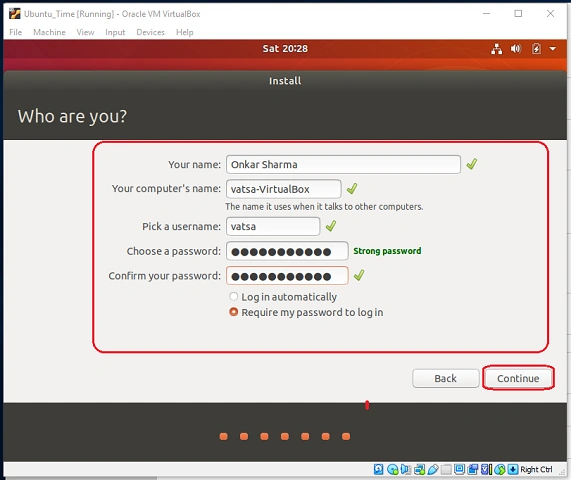571x480 pixels.
Task: Click the Pick a username: label
Action: tap(181, 227)
